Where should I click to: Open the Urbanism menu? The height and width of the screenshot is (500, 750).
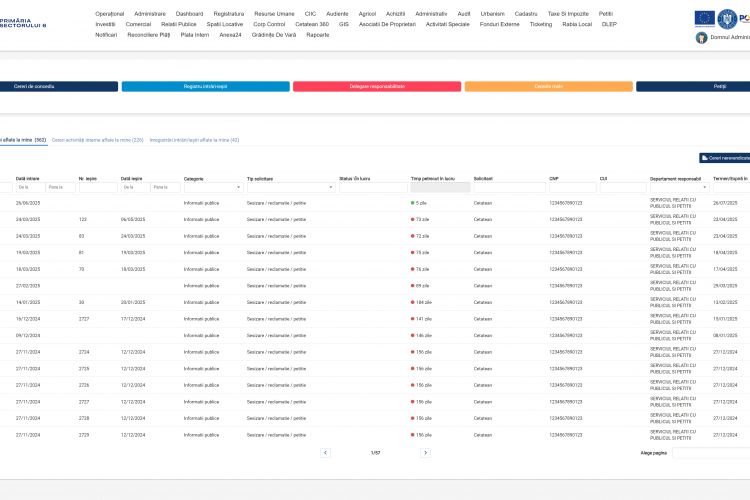(x=493, y=14)
